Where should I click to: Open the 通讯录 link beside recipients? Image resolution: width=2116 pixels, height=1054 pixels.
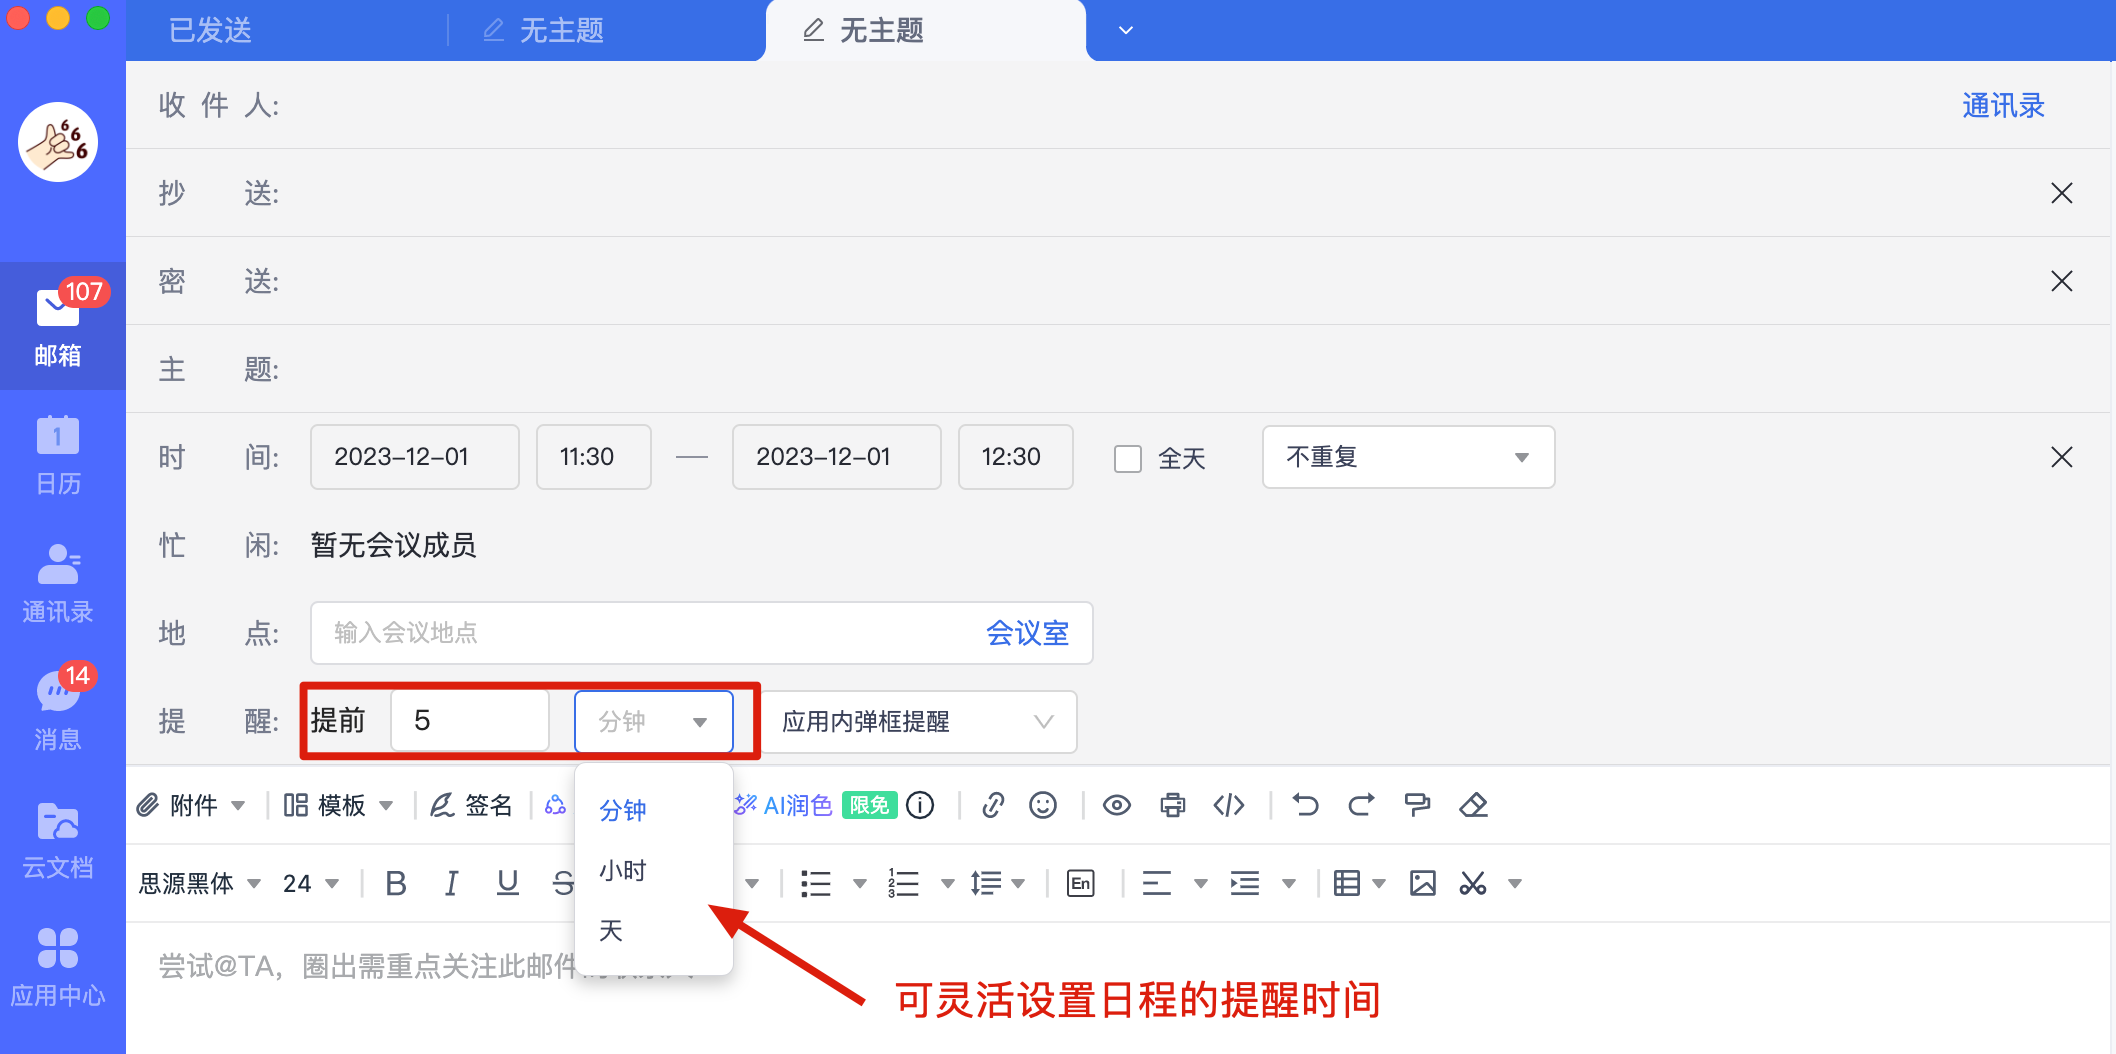click(2003, 105)
